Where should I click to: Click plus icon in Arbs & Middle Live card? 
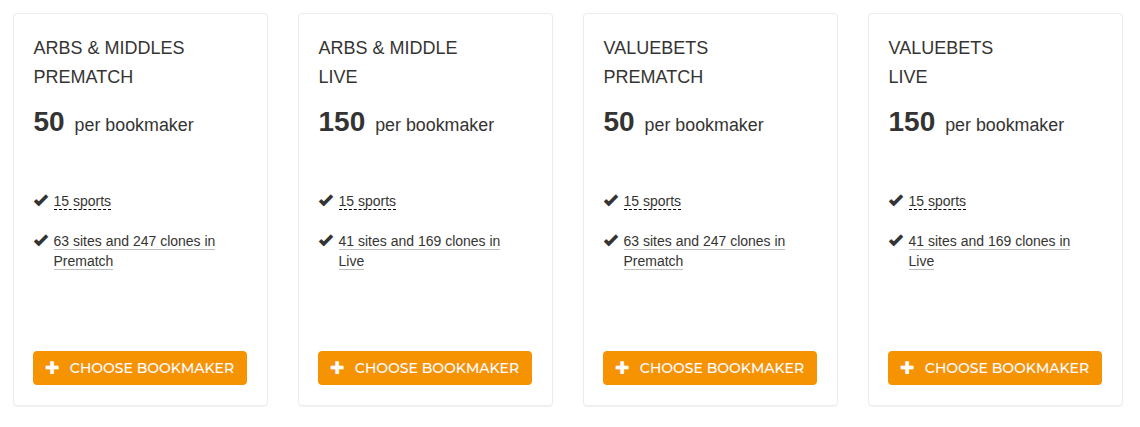(337, 368)
